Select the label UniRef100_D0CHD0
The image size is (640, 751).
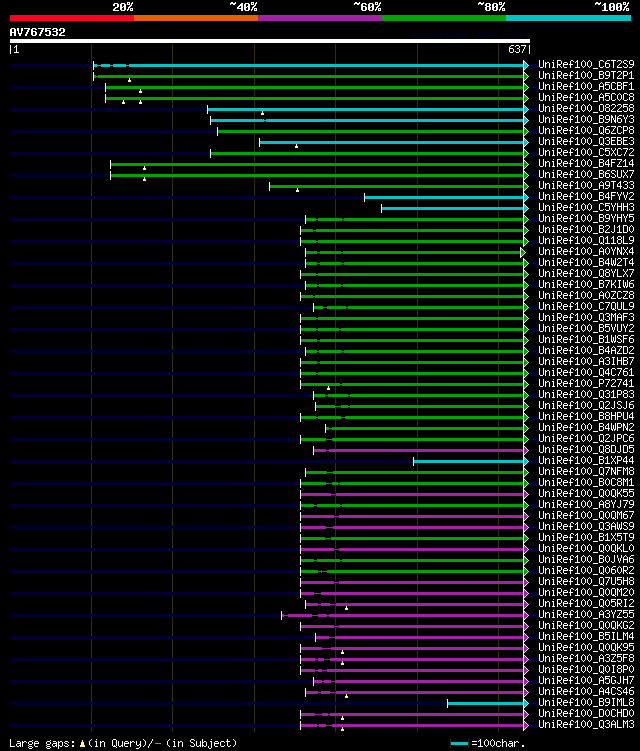tap(586, 714)
